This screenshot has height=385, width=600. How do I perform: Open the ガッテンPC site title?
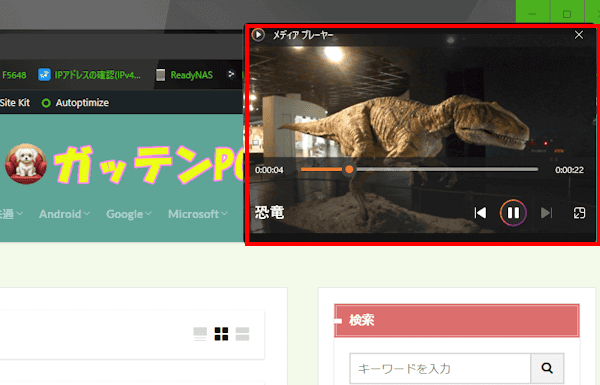pos(148,164)
